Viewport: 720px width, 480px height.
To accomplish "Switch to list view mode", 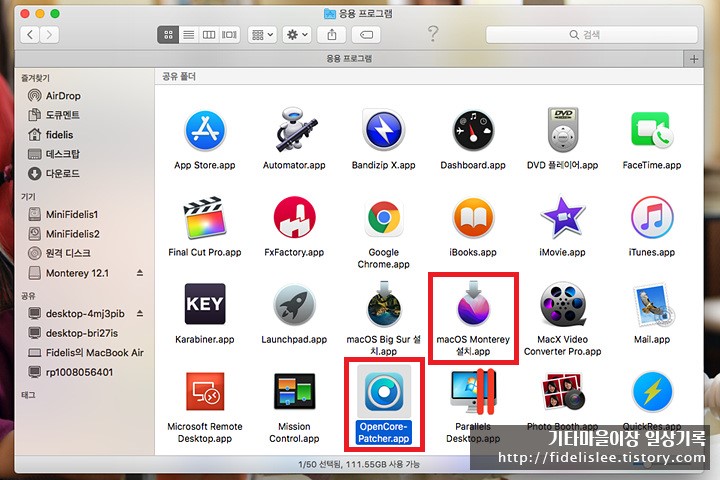I will (189, 34).
